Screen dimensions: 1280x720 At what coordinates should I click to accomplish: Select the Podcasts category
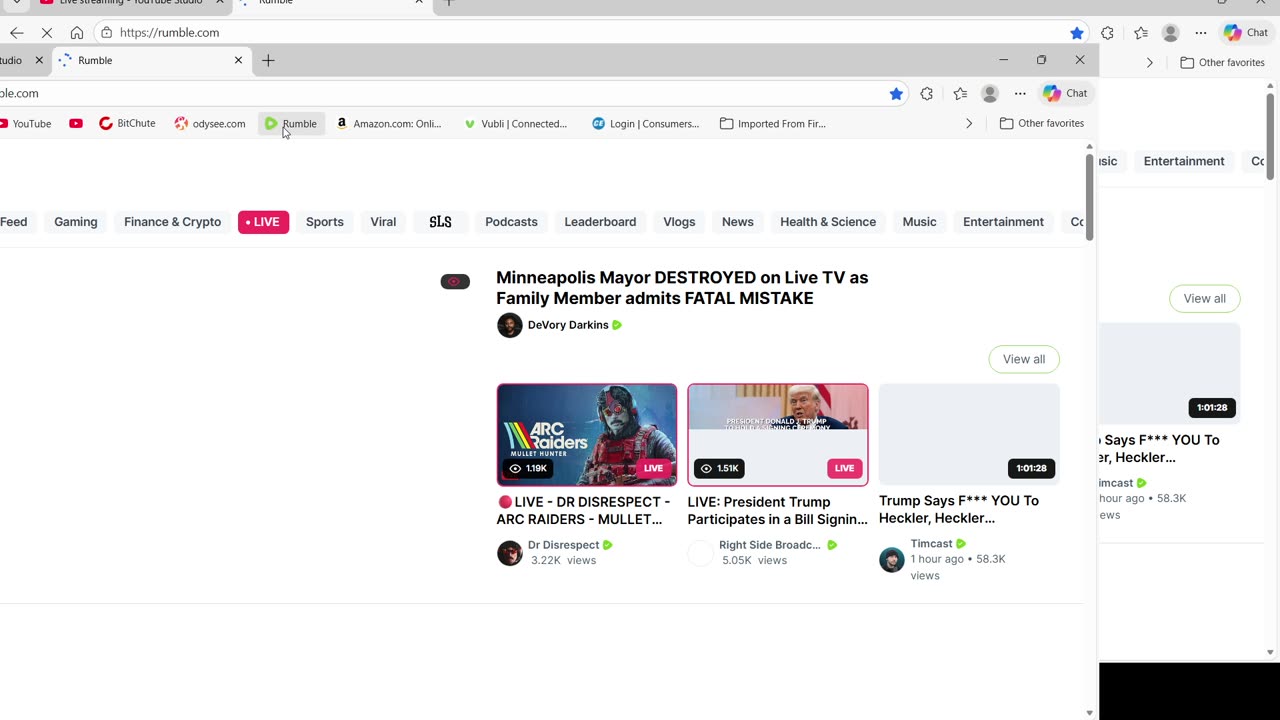[x=511, y=222]
